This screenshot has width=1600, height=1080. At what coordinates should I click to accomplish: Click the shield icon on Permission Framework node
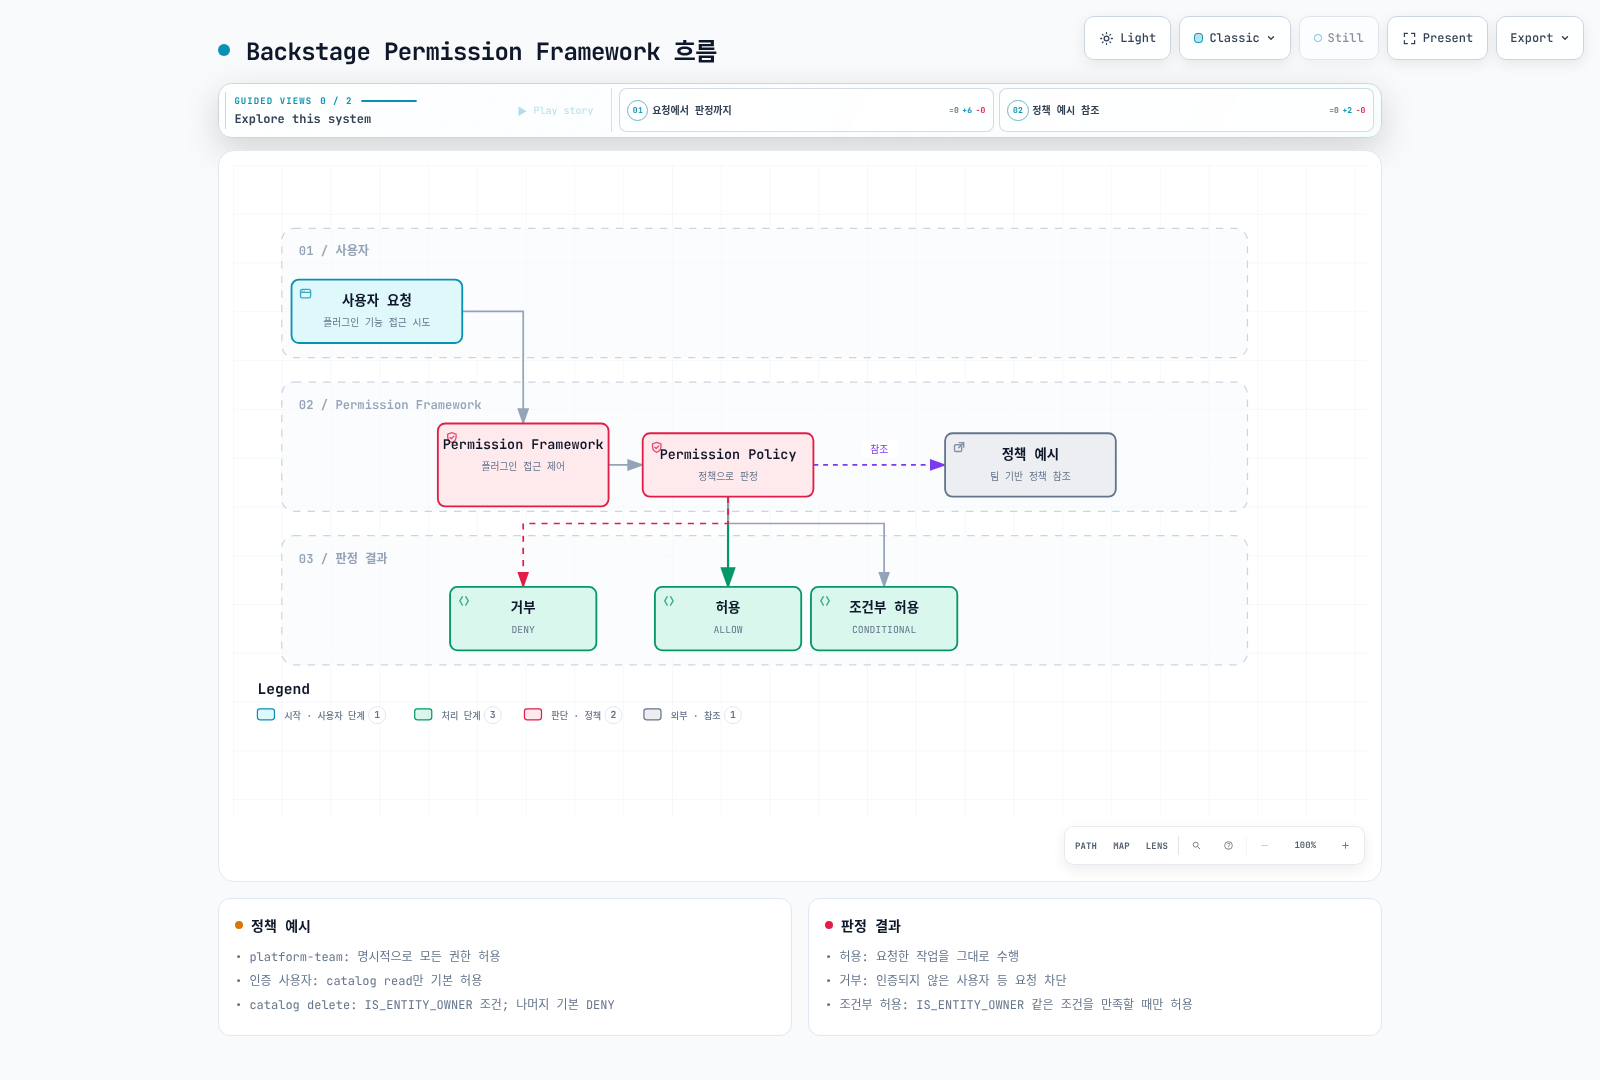tap(452, 438)
